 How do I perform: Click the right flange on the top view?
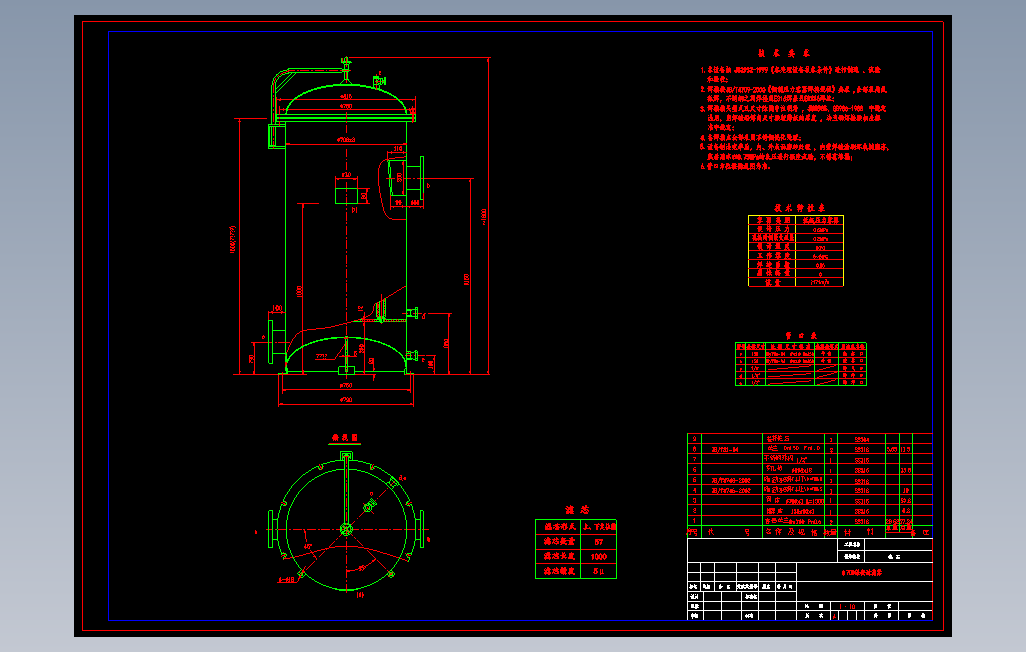[x=419, y=528]
